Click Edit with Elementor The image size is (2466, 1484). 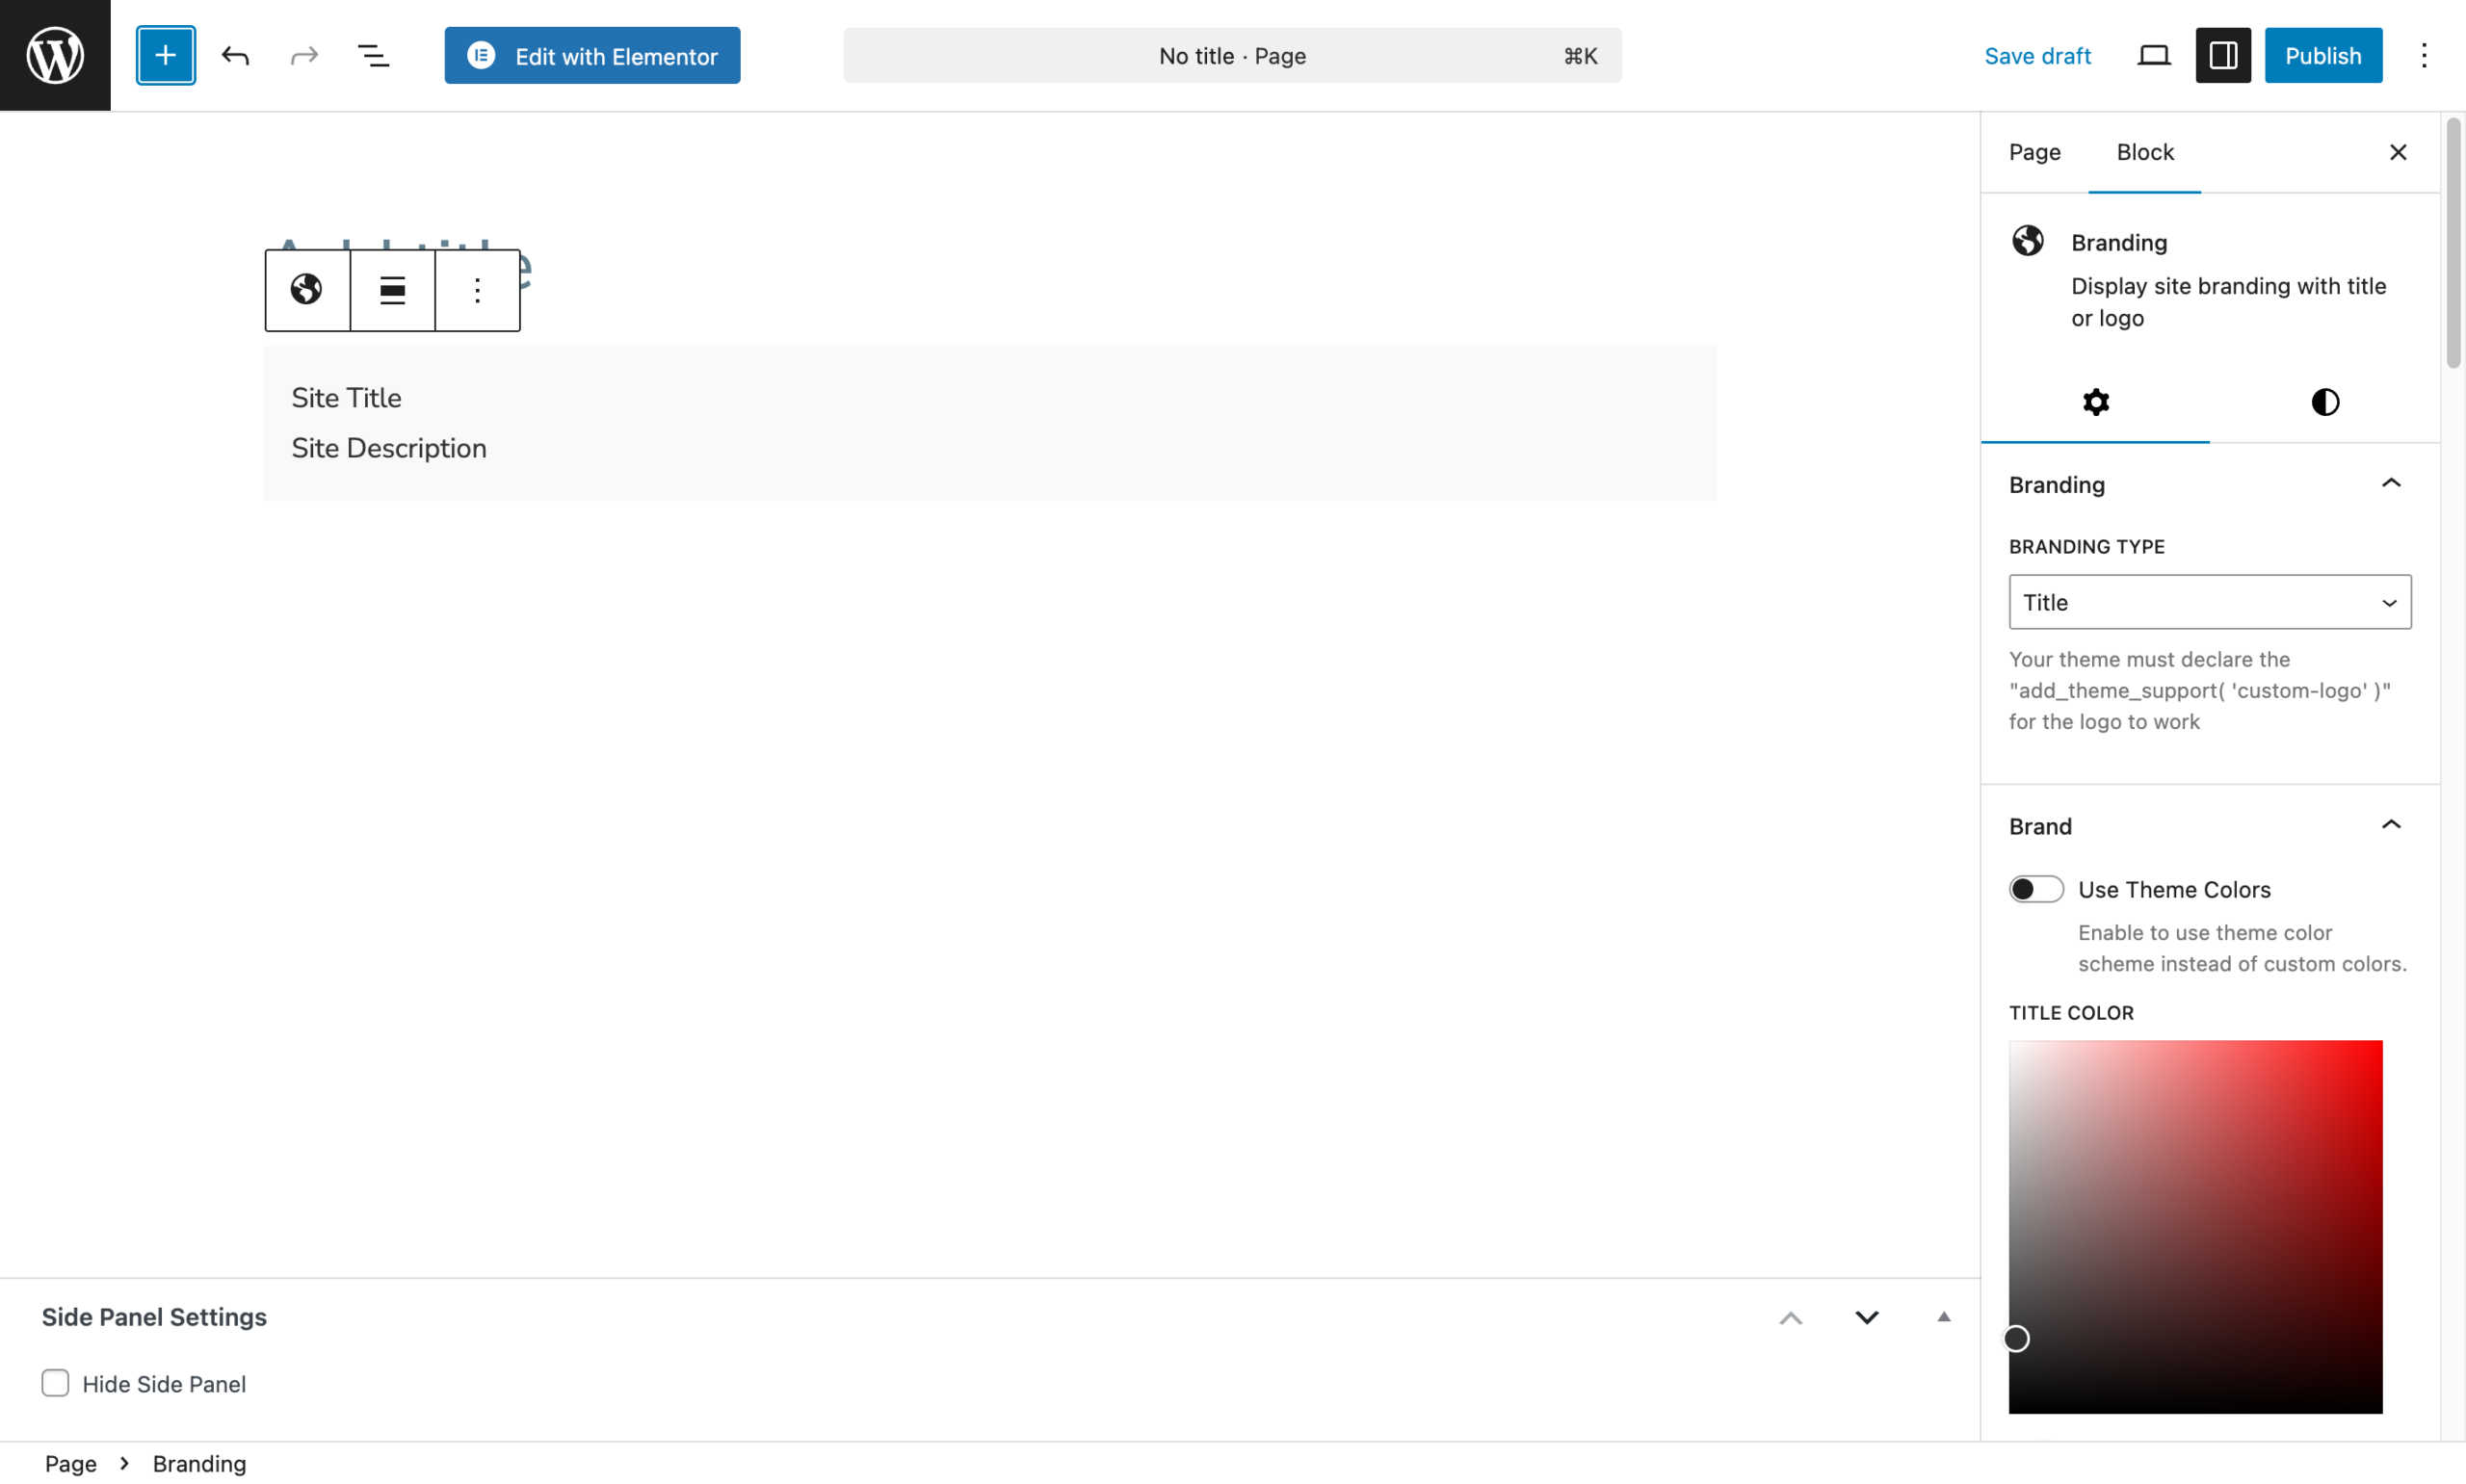(592, 55)
